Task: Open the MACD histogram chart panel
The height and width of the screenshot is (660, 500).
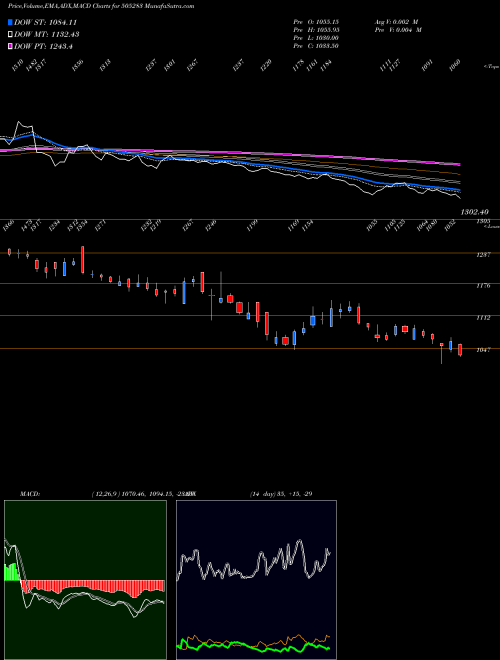Action: point(85,580)
